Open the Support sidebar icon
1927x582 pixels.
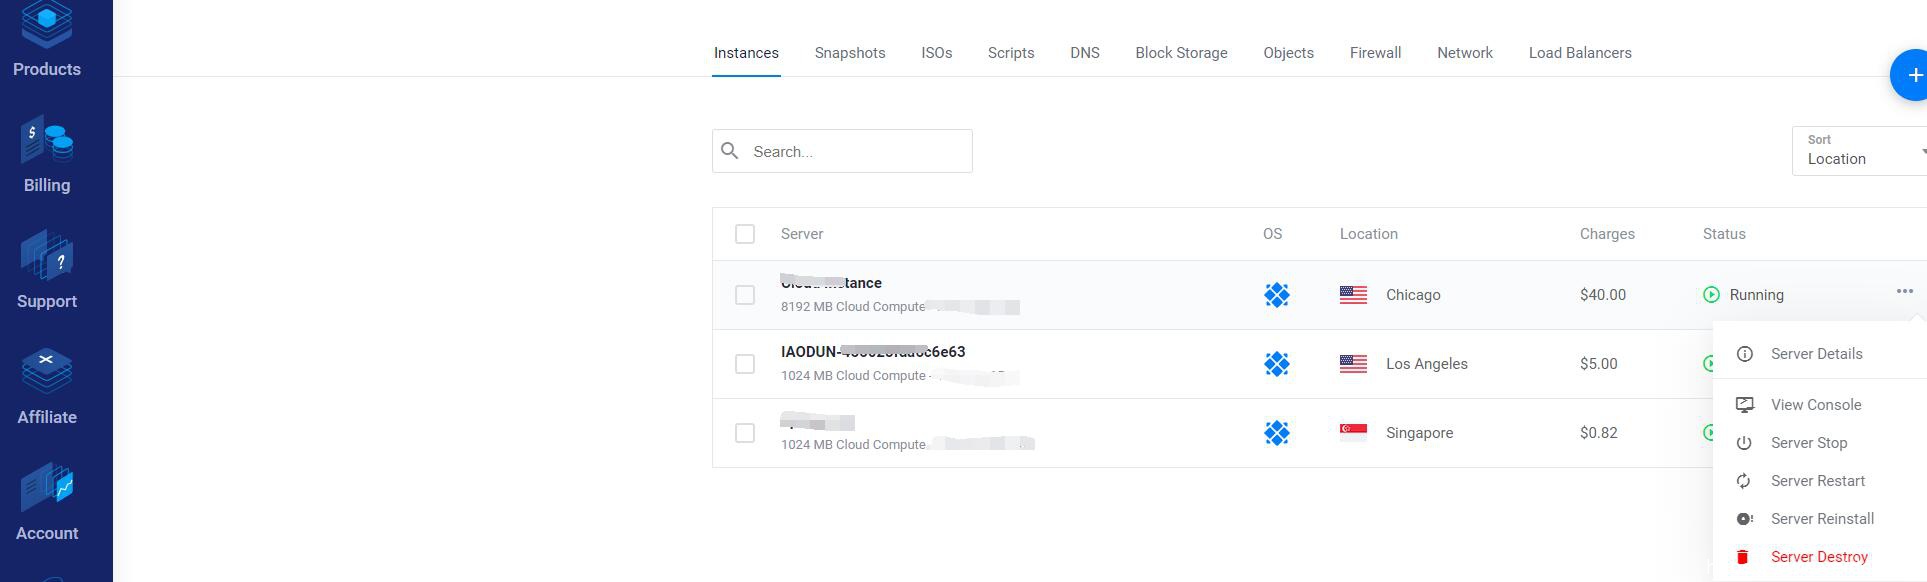47,270
